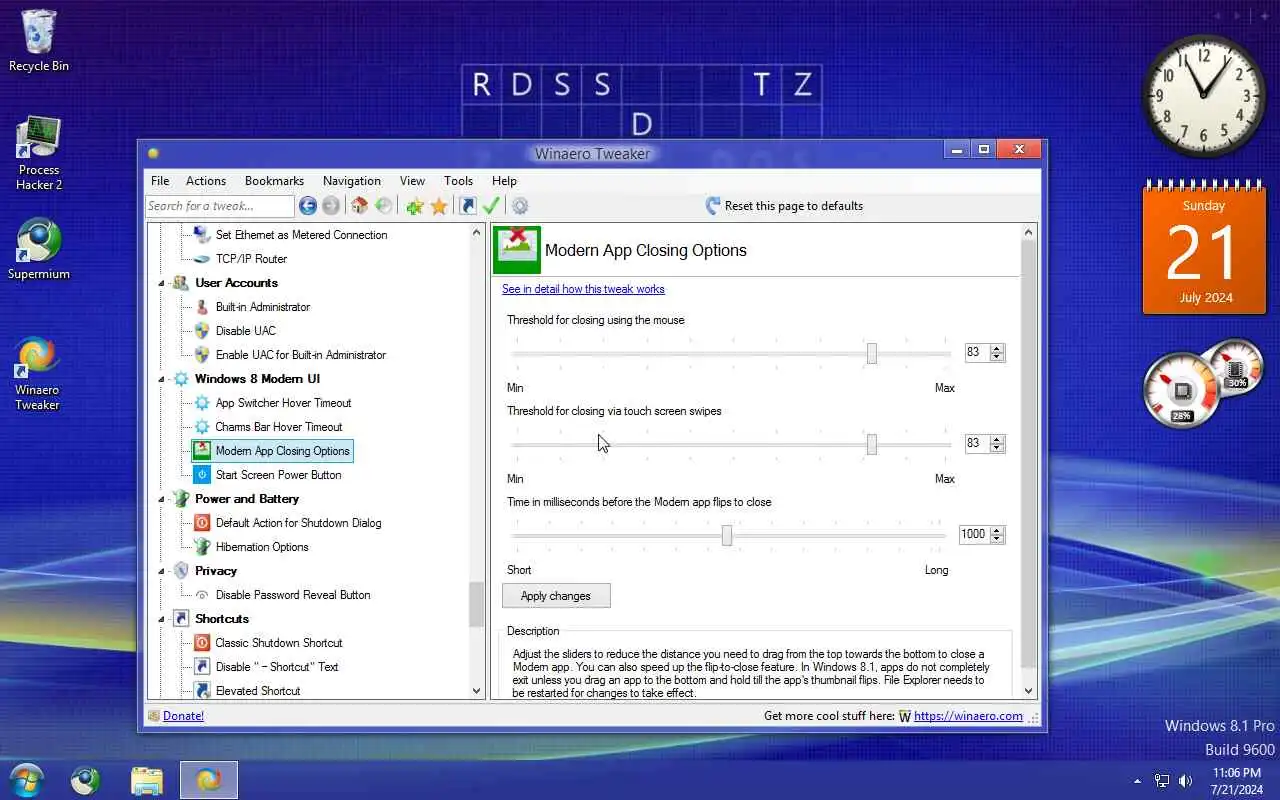Viewport: 1280px width, 800px height.
Task: Click the tree panel scroll down arrow
Action: [x=477, y=690]
